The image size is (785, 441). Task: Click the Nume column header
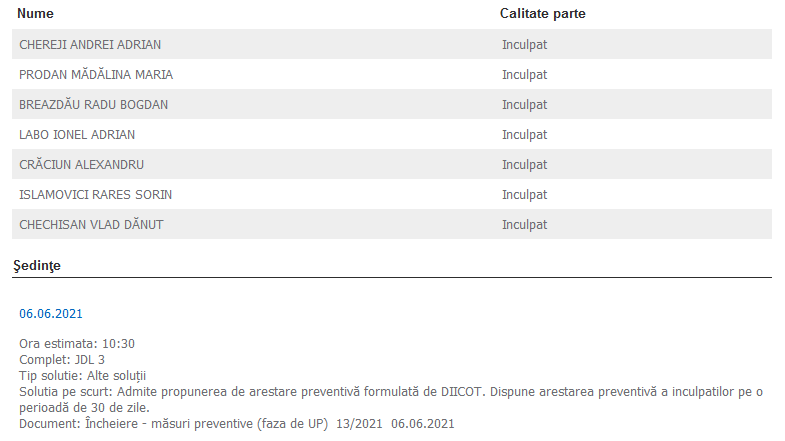[35, 14]
